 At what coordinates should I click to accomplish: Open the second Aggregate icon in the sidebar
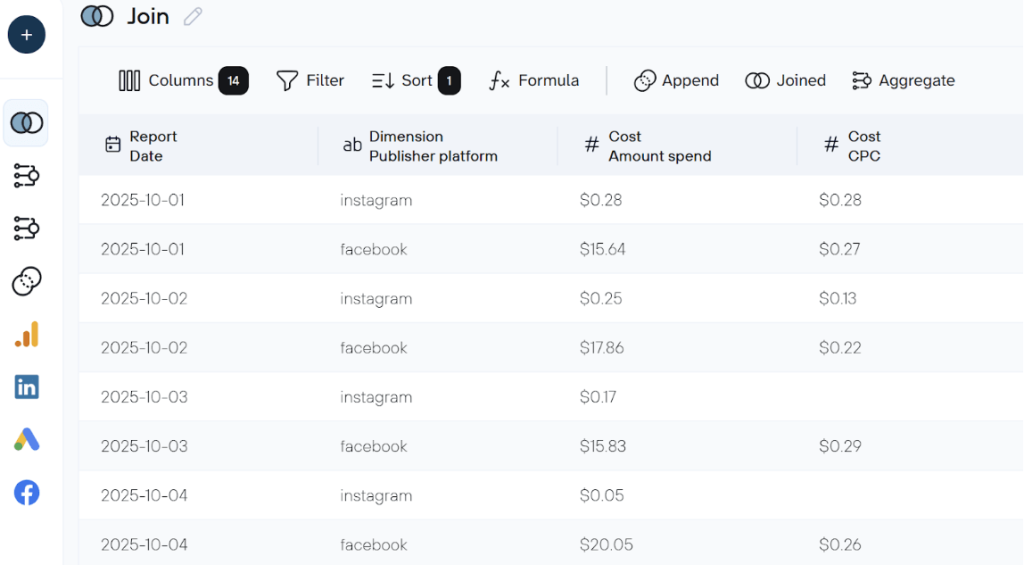pos(27,229)
